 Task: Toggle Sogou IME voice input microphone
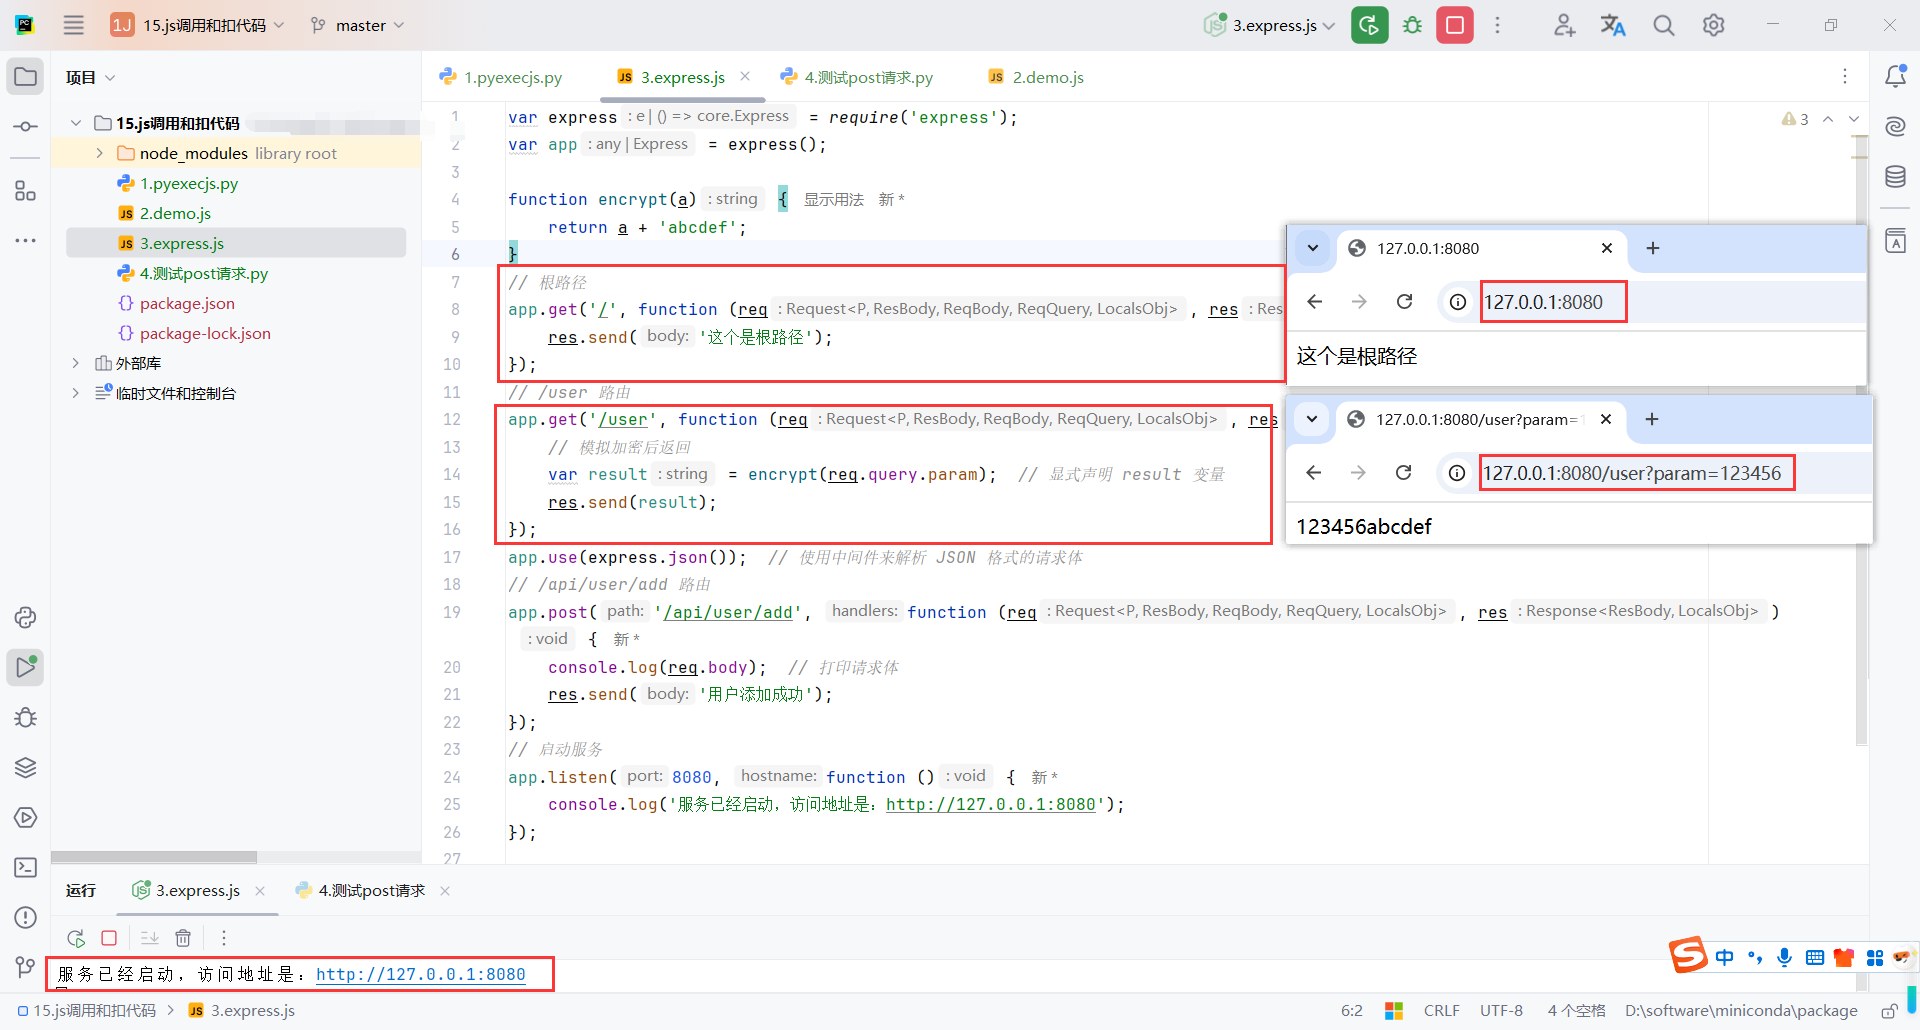(x=1784, y=957)
